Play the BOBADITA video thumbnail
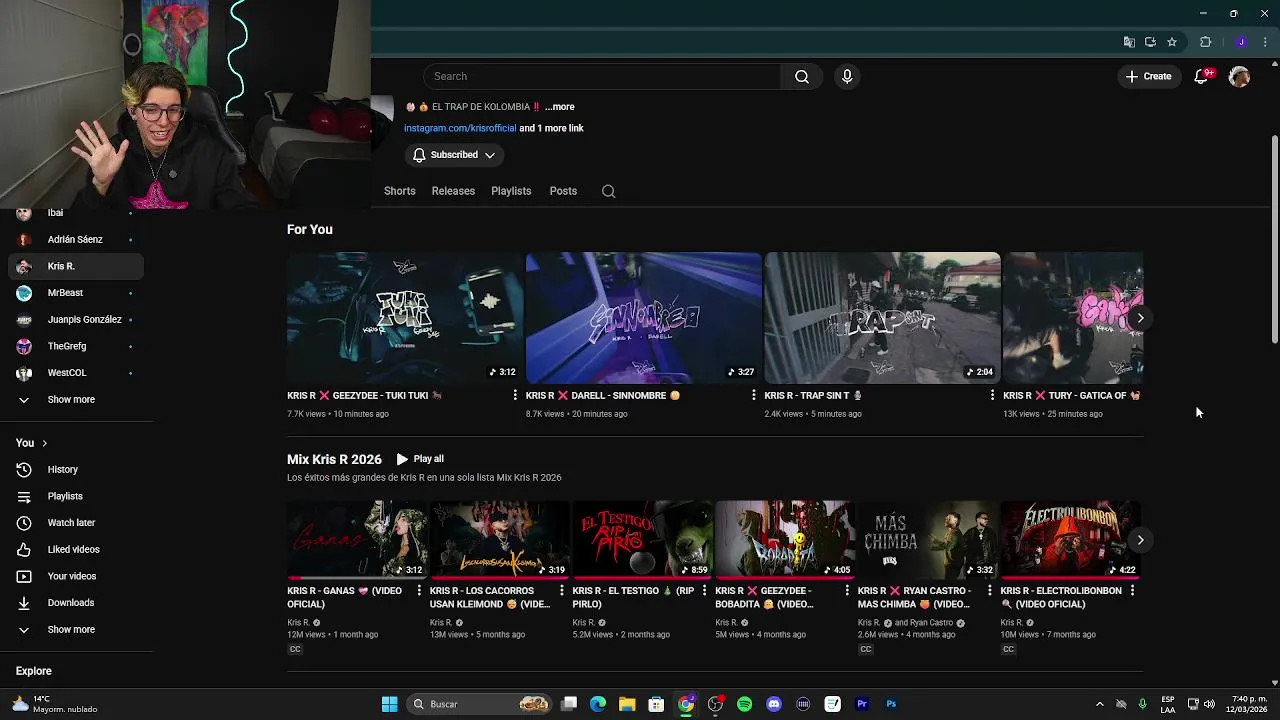Screen dimensions: 1280x720 pyautogui.click(x=786, y=540)
